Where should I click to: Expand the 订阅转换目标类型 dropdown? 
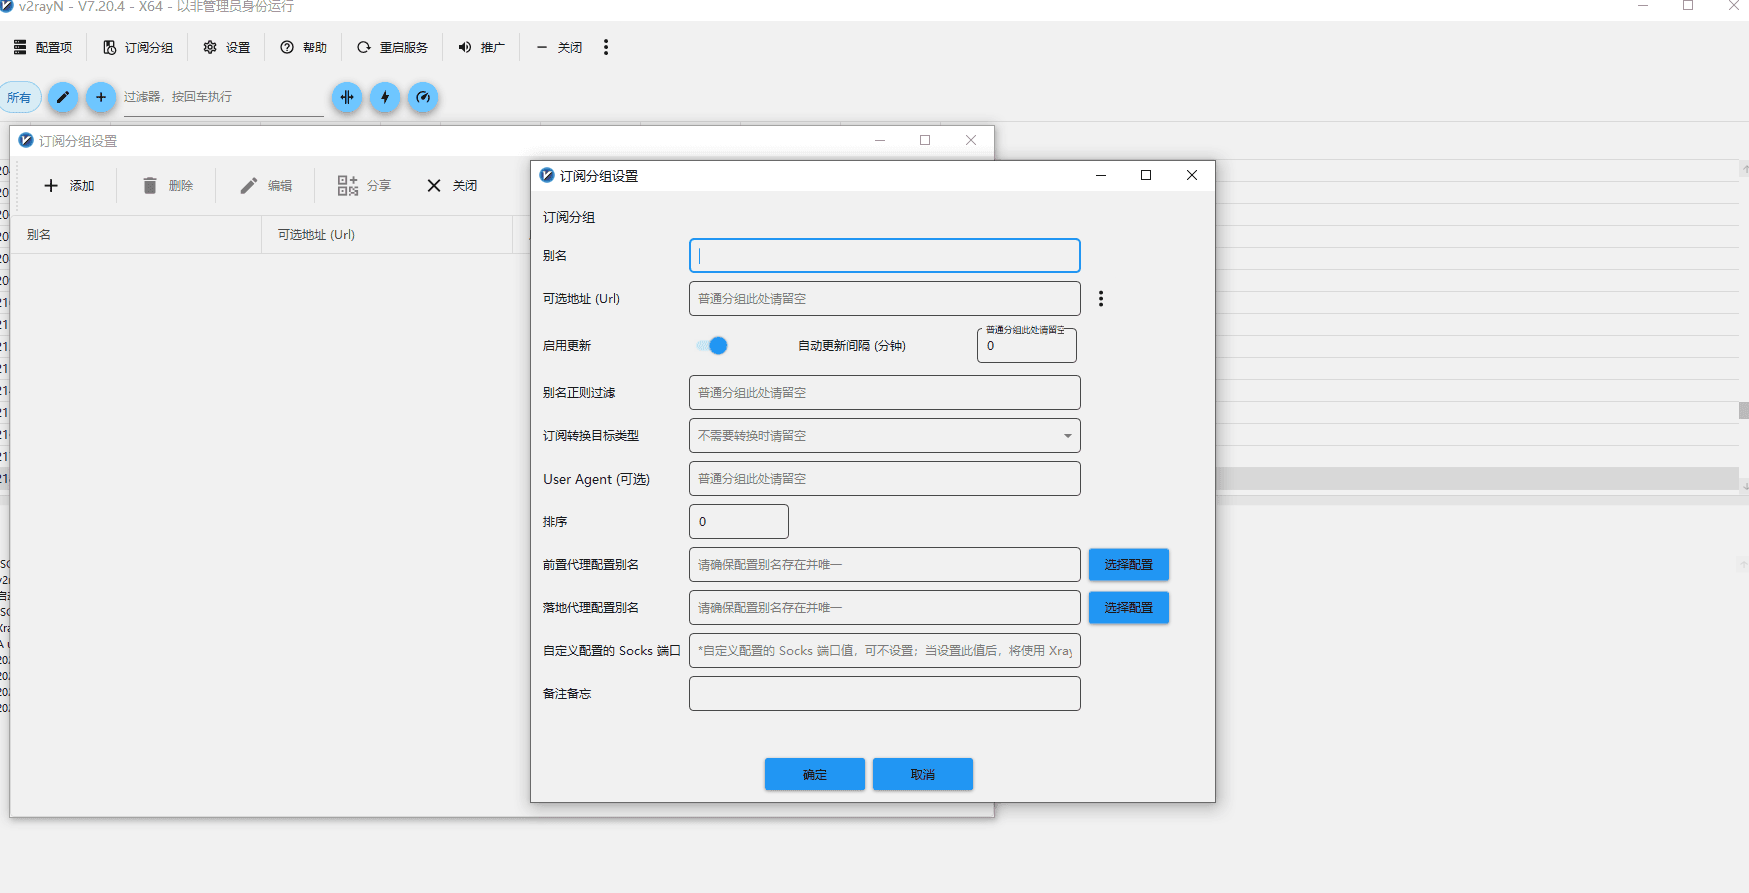click(885, 436)
